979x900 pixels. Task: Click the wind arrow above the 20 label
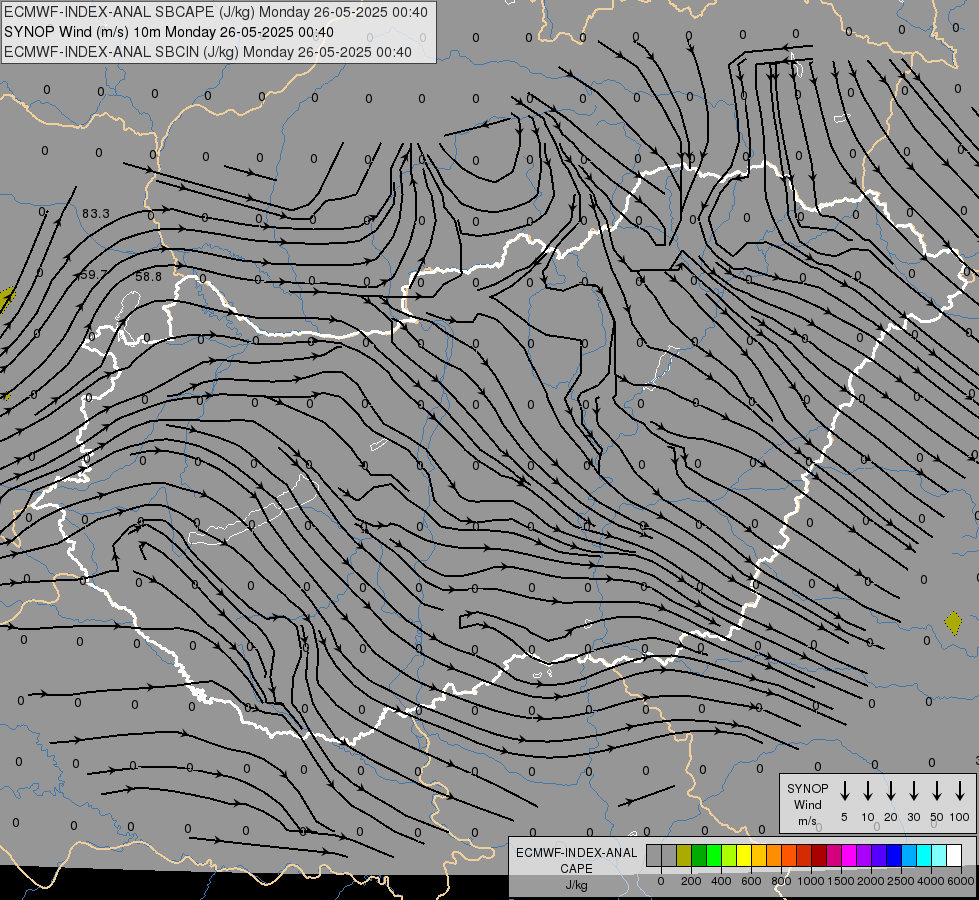coord(890,791)
